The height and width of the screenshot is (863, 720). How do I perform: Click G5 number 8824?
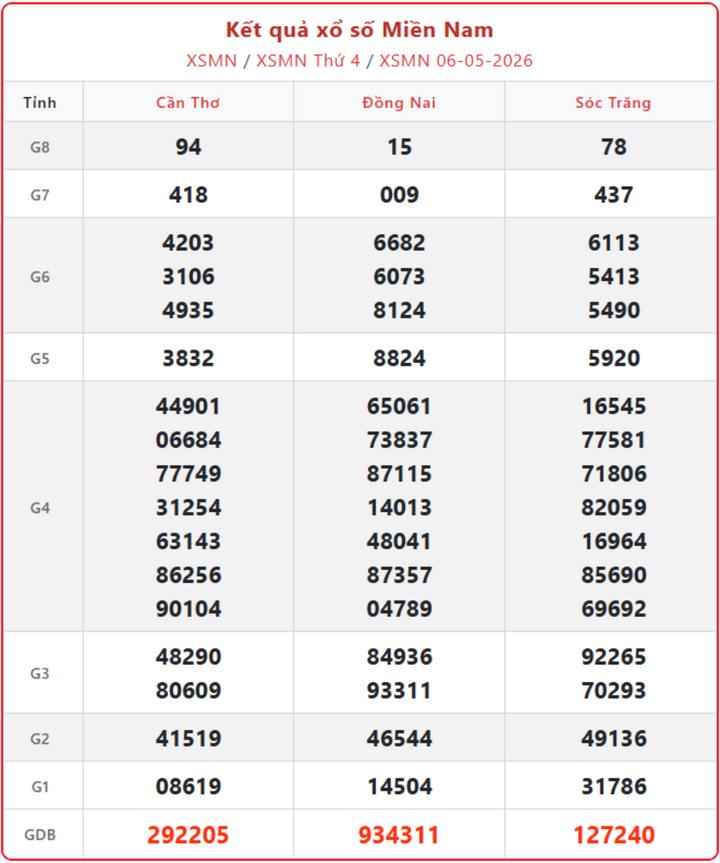click(x=399, y=358)
